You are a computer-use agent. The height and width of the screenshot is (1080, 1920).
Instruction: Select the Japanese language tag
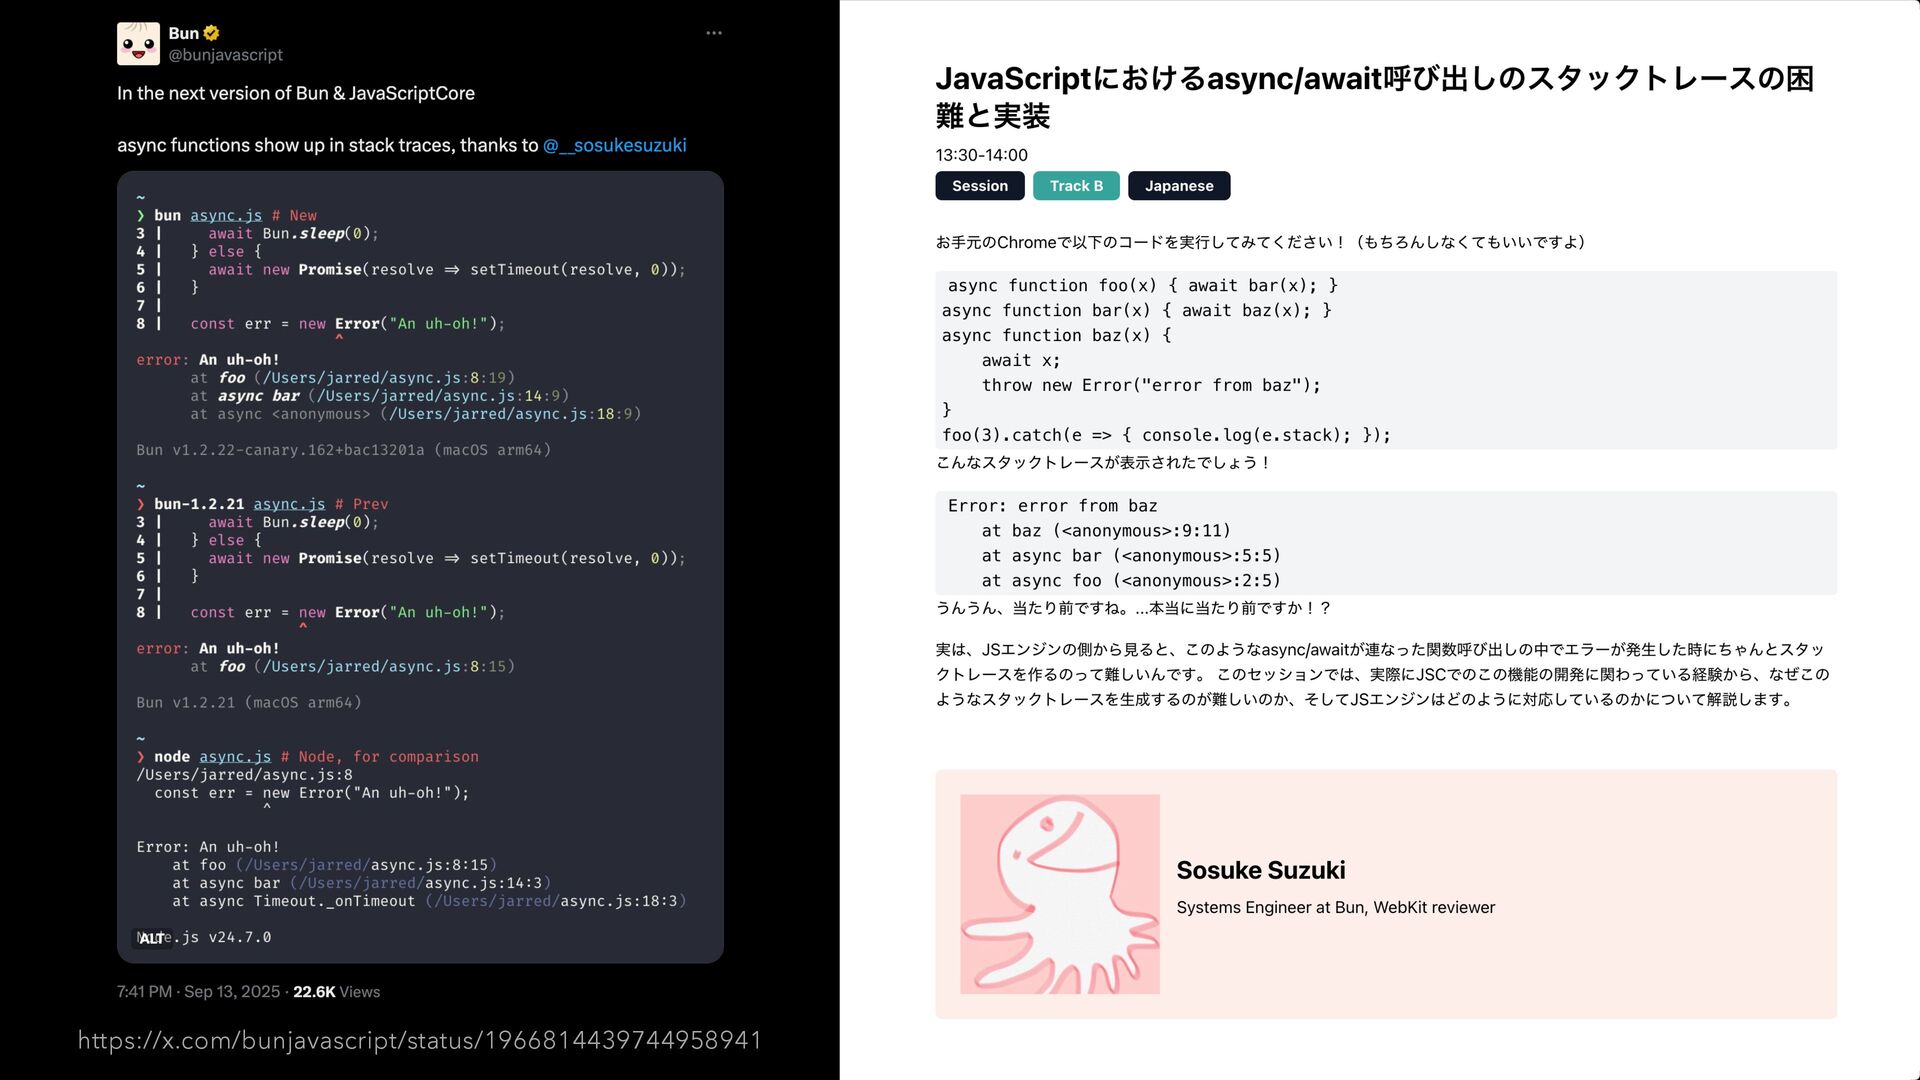[1178, 186]
